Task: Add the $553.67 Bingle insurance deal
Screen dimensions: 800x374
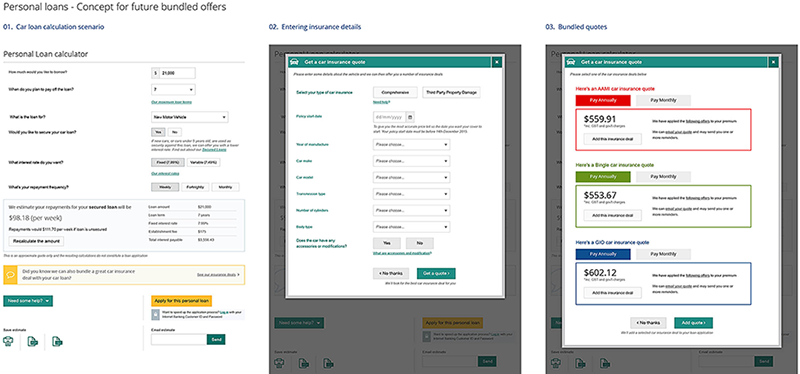Action: point(612,215)
